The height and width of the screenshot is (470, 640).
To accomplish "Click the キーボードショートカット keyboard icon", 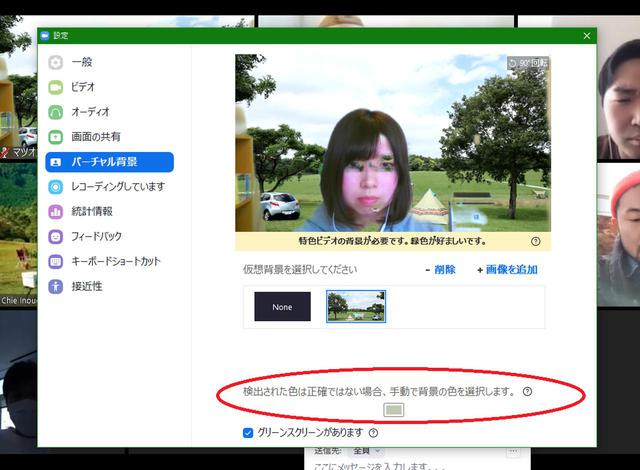I will [x=56, y=262].
